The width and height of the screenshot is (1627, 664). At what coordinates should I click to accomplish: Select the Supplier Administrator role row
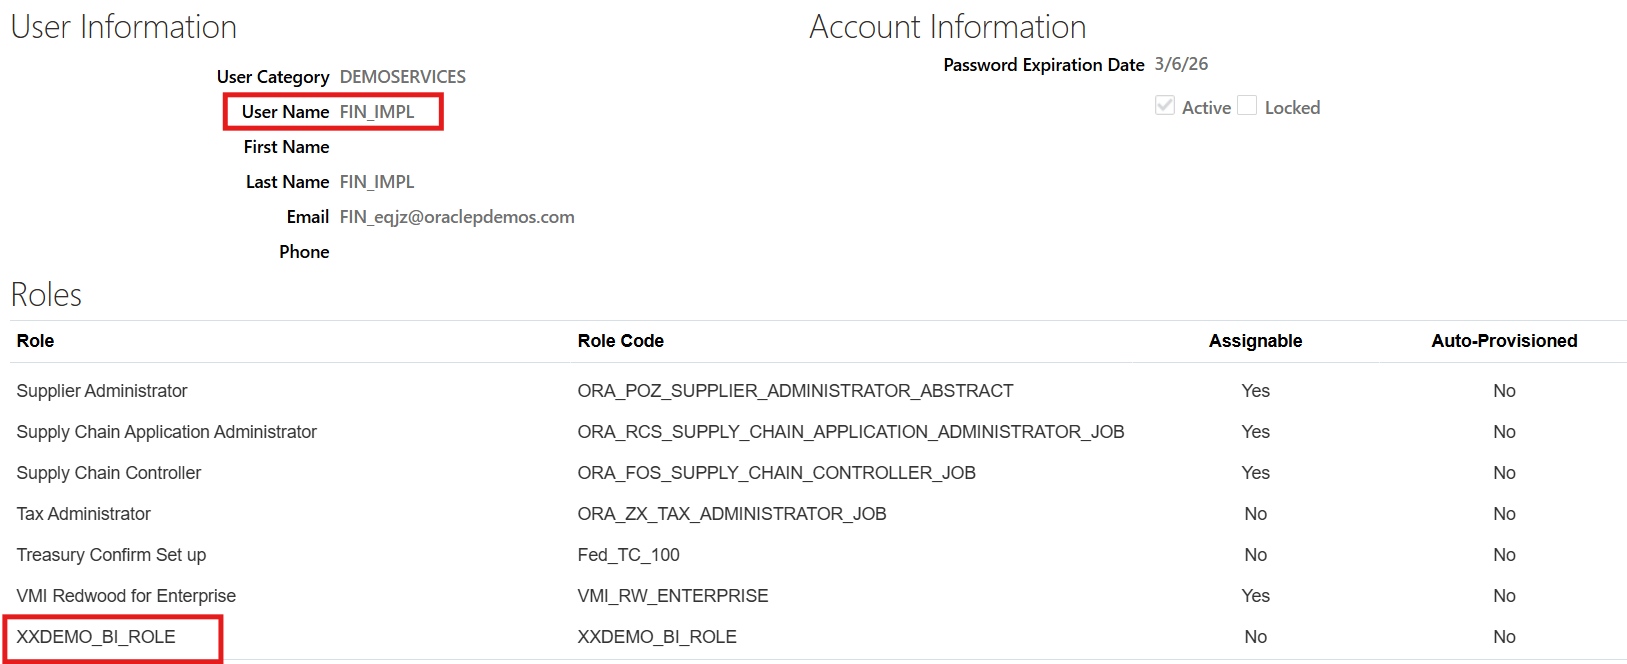point(102,391)
